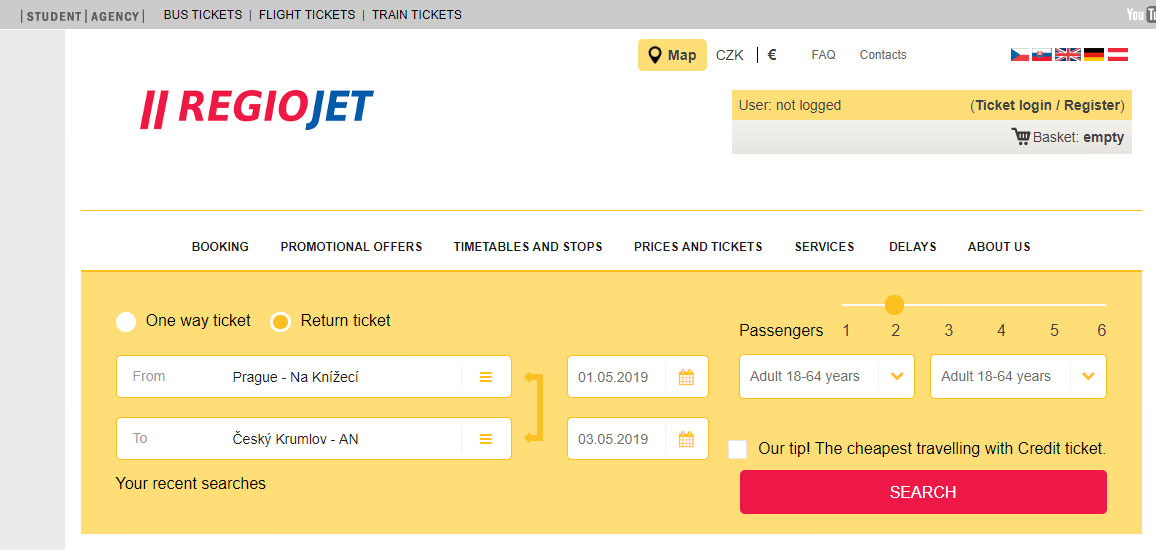
Task: Click the Ticket login link
Action: pyautogui.click(x=1013, y=105)
